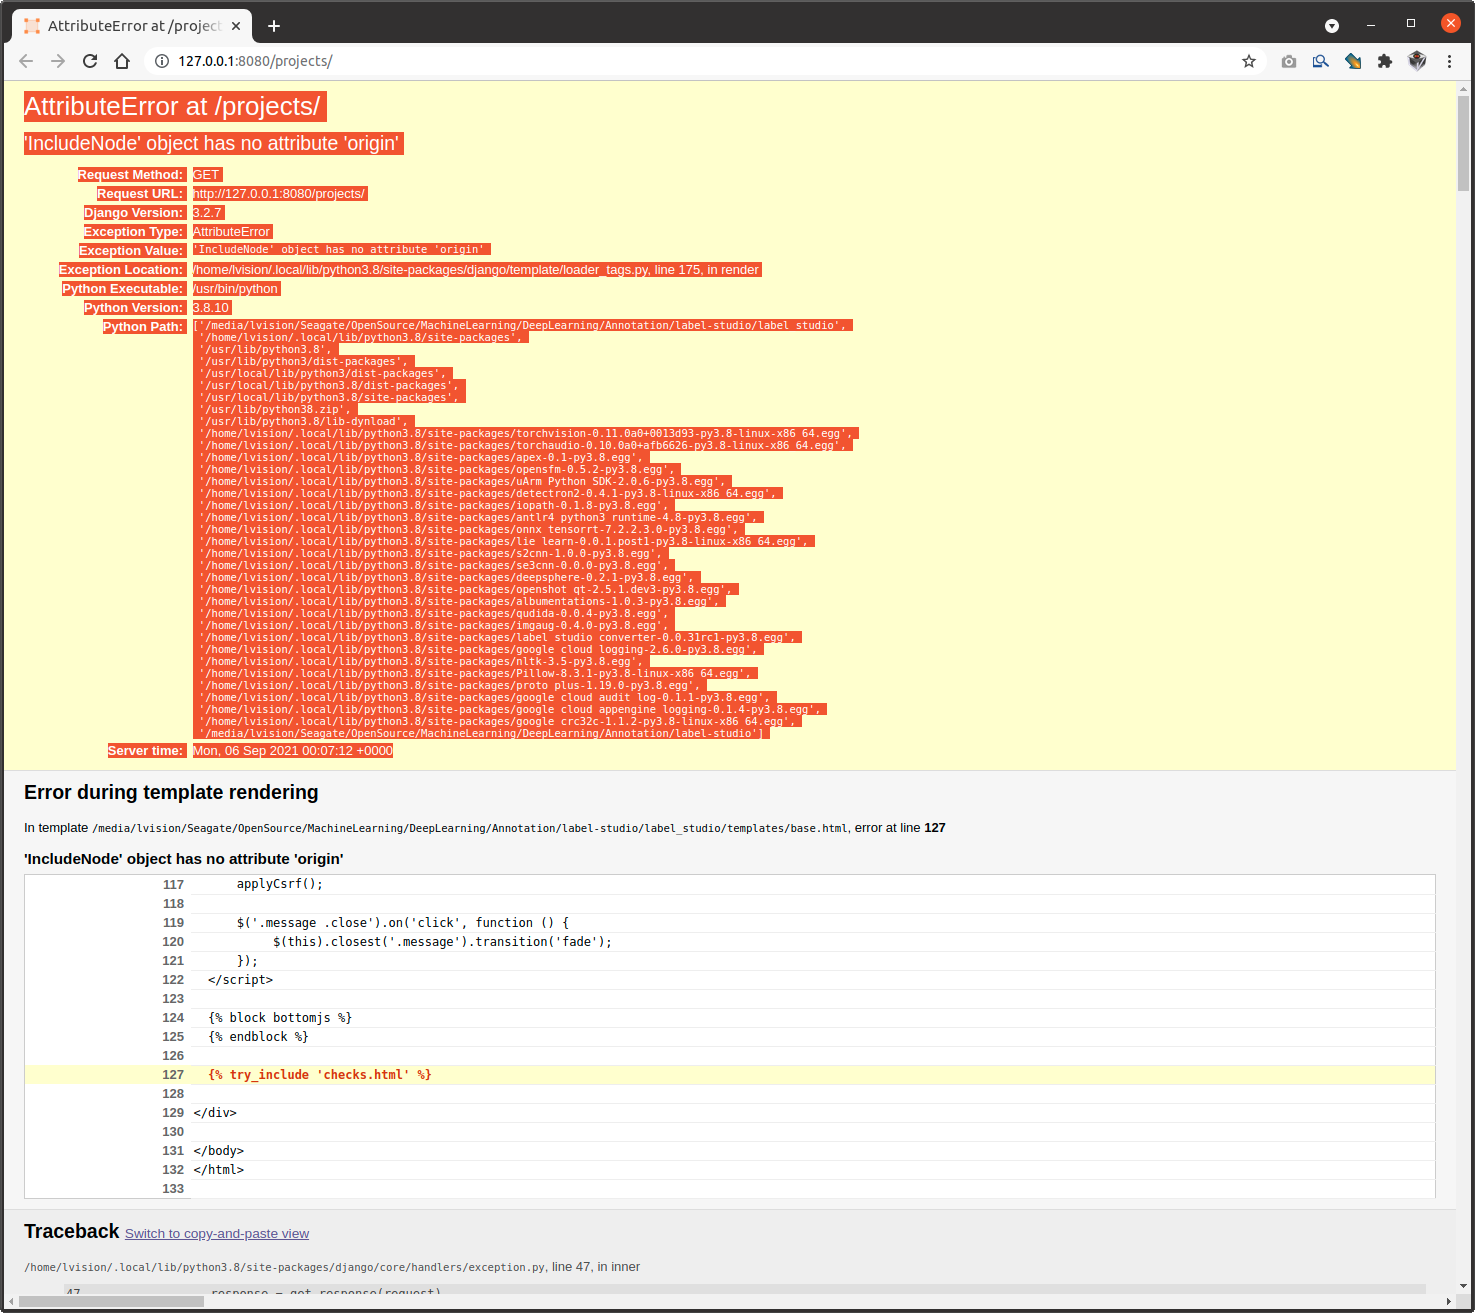Click the vertical scrollbar thumb
Image resolution: width=1475 pixels, height=1313 pixels.
(1463, 143)
